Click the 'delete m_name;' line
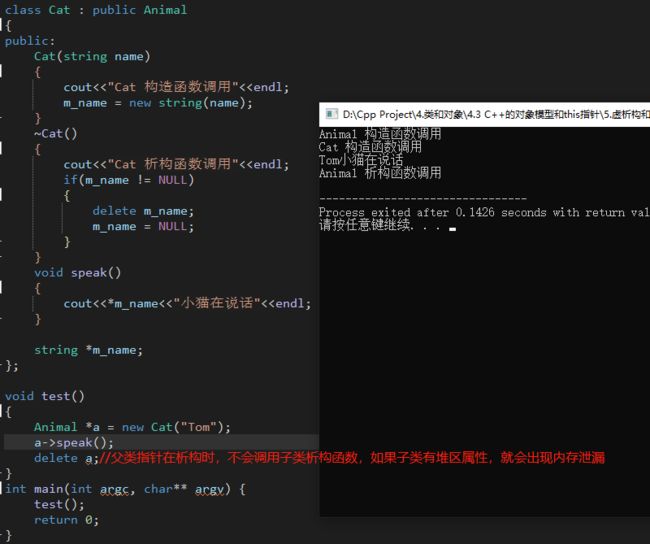Image resolution: width=650 pixels, height=544 pixels. [143, 211]
